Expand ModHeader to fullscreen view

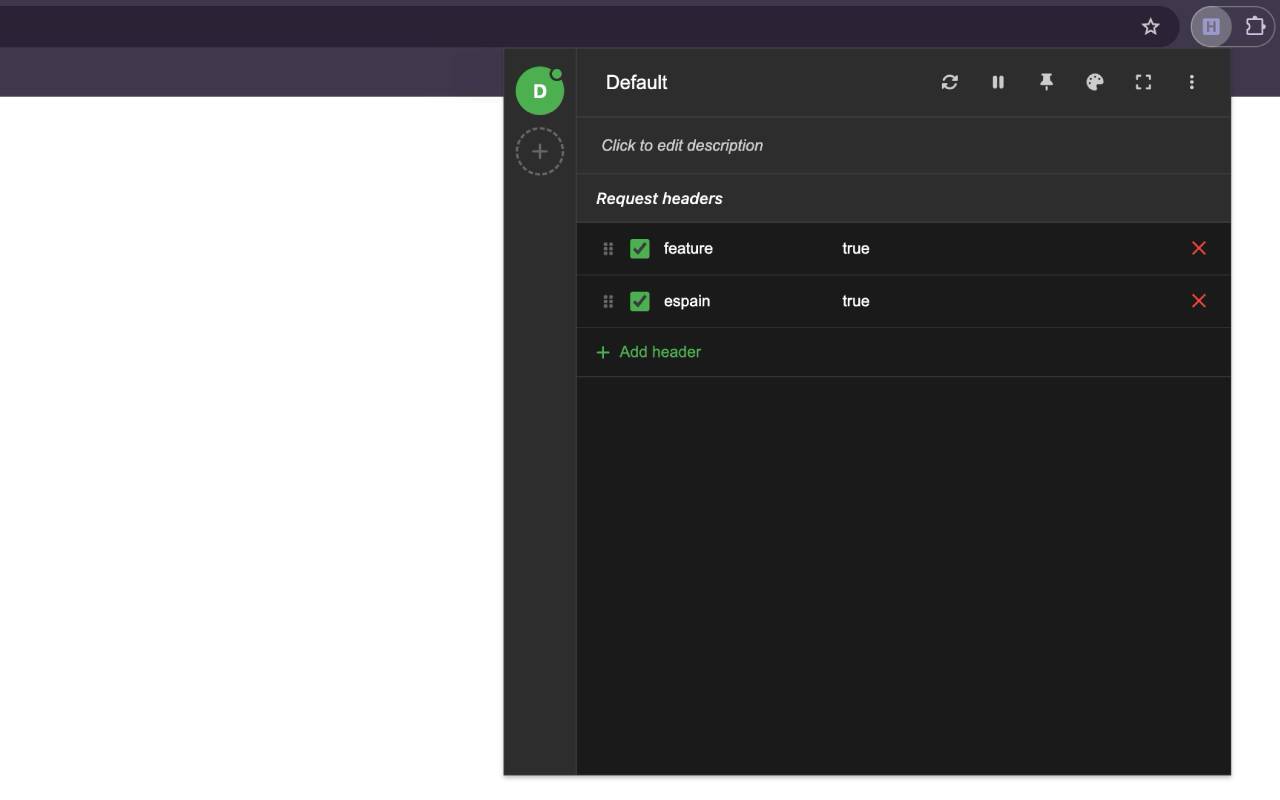1143,82
